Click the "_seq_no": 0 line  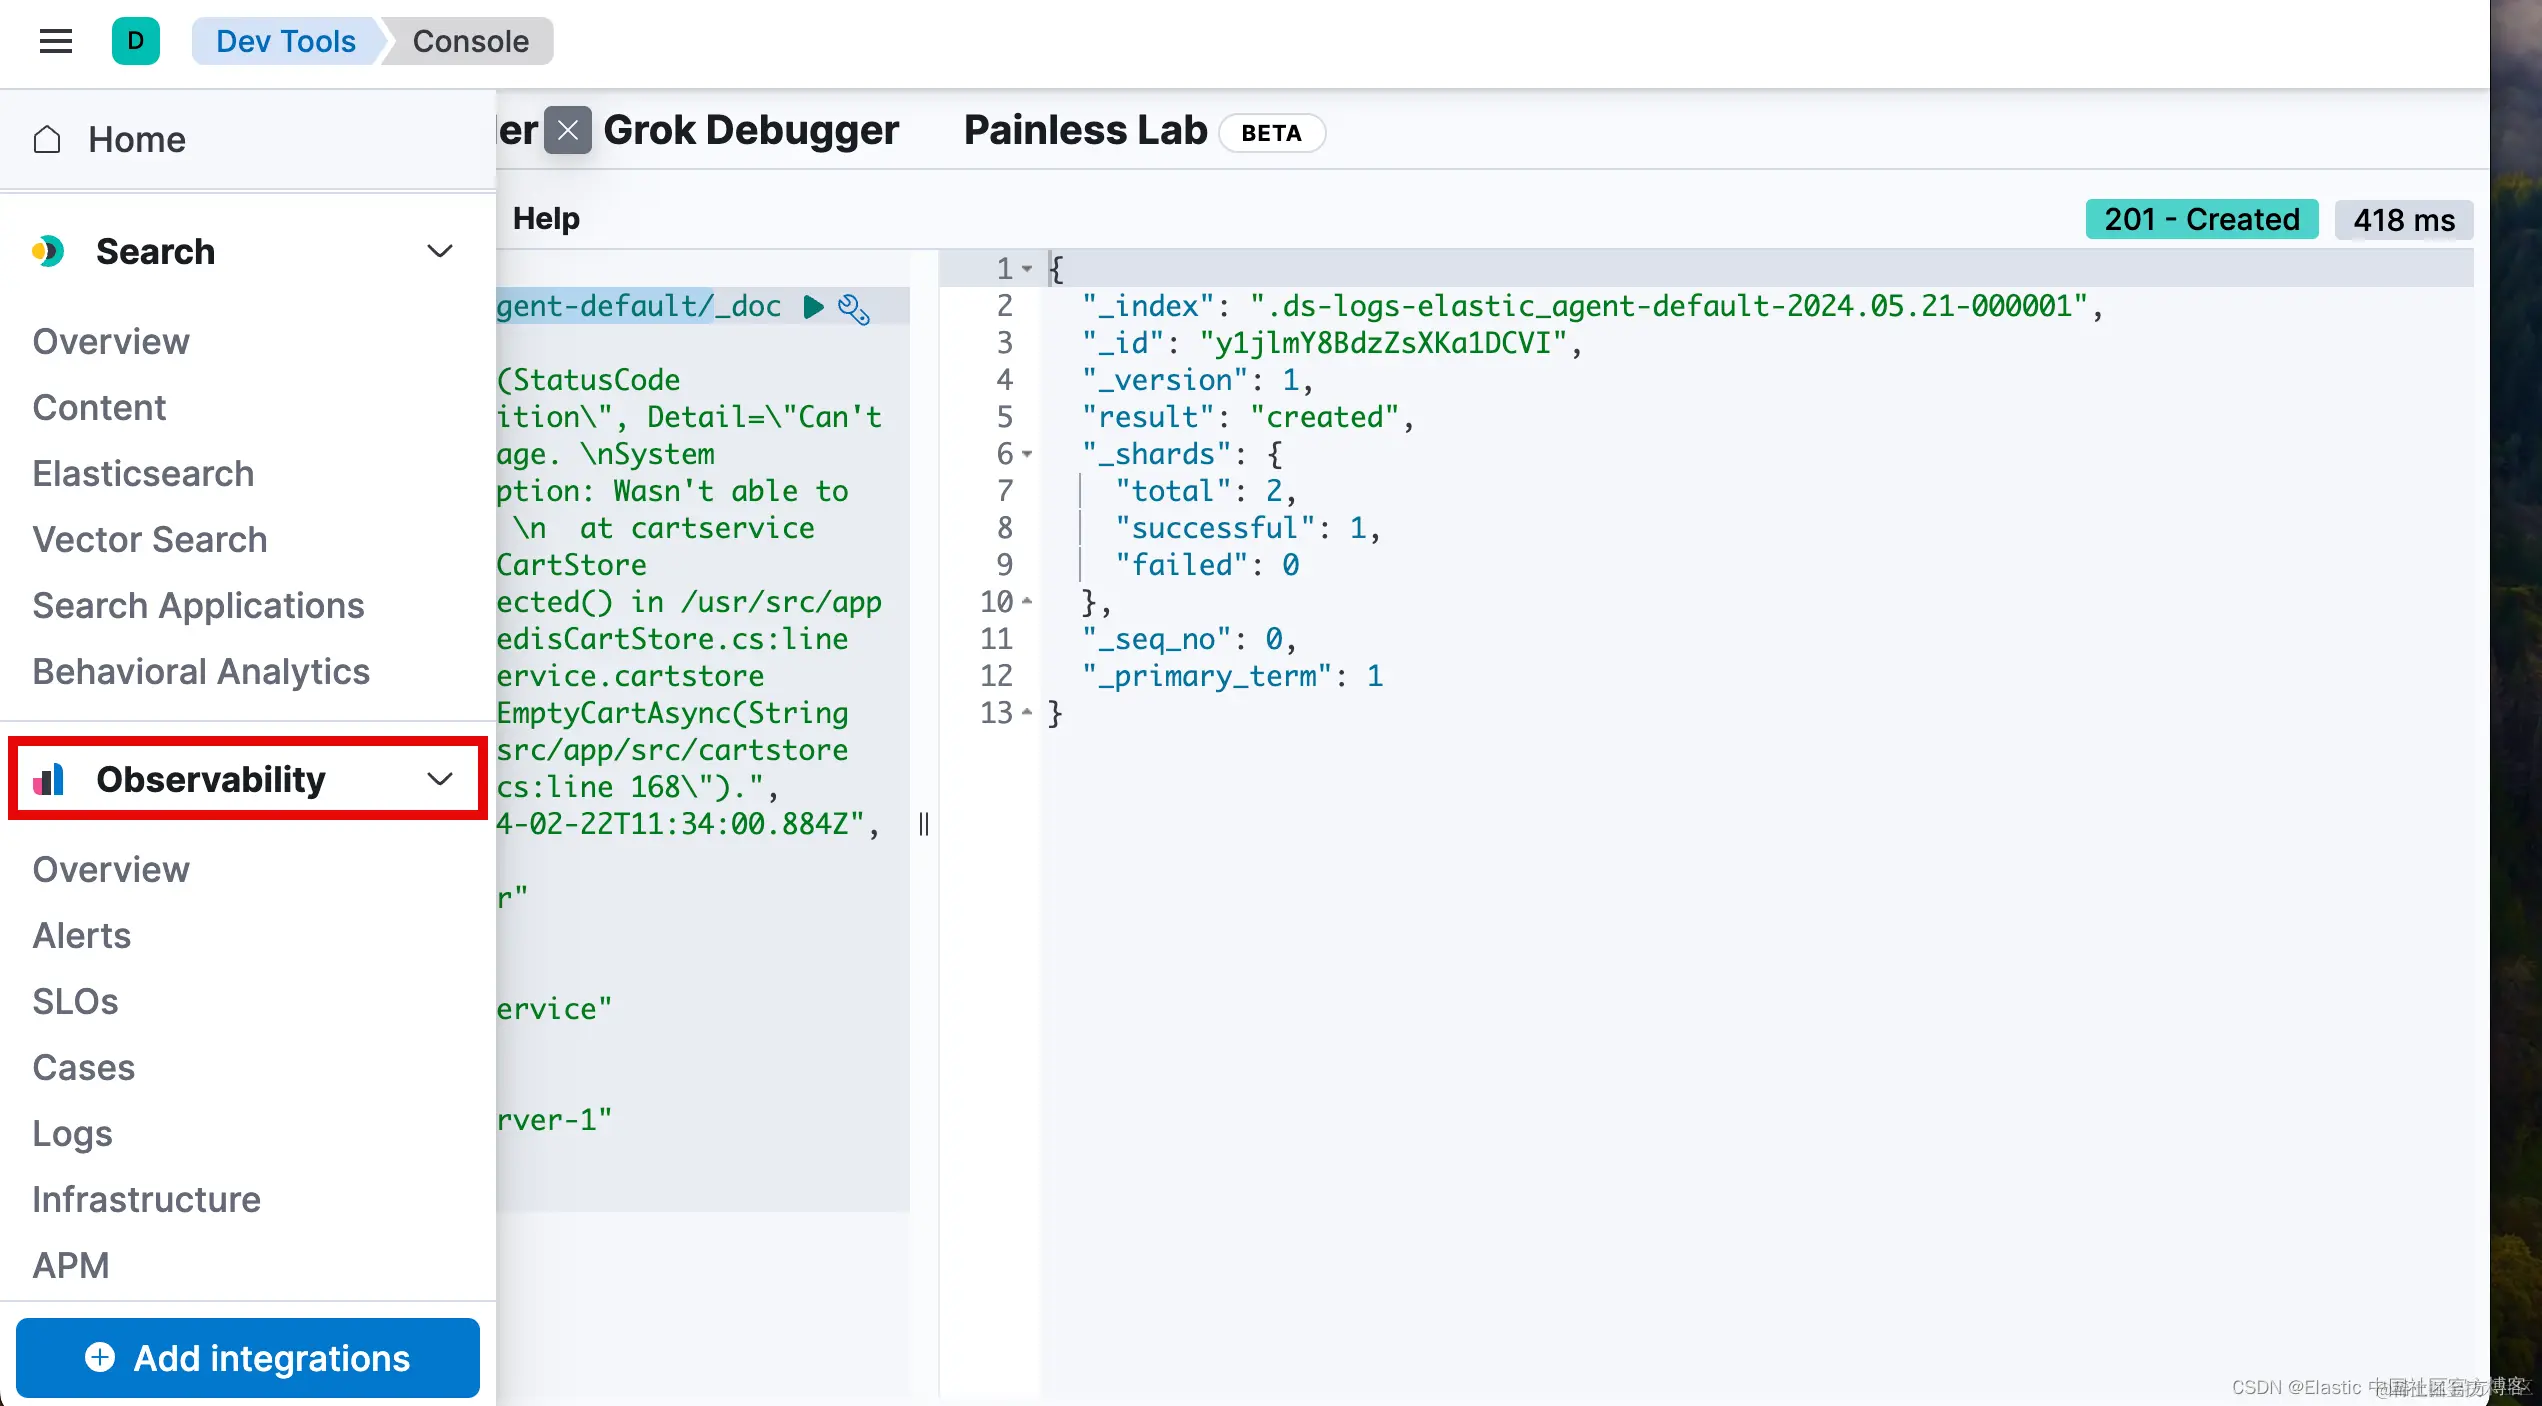pyautogui.click(x=1190, y=638)
